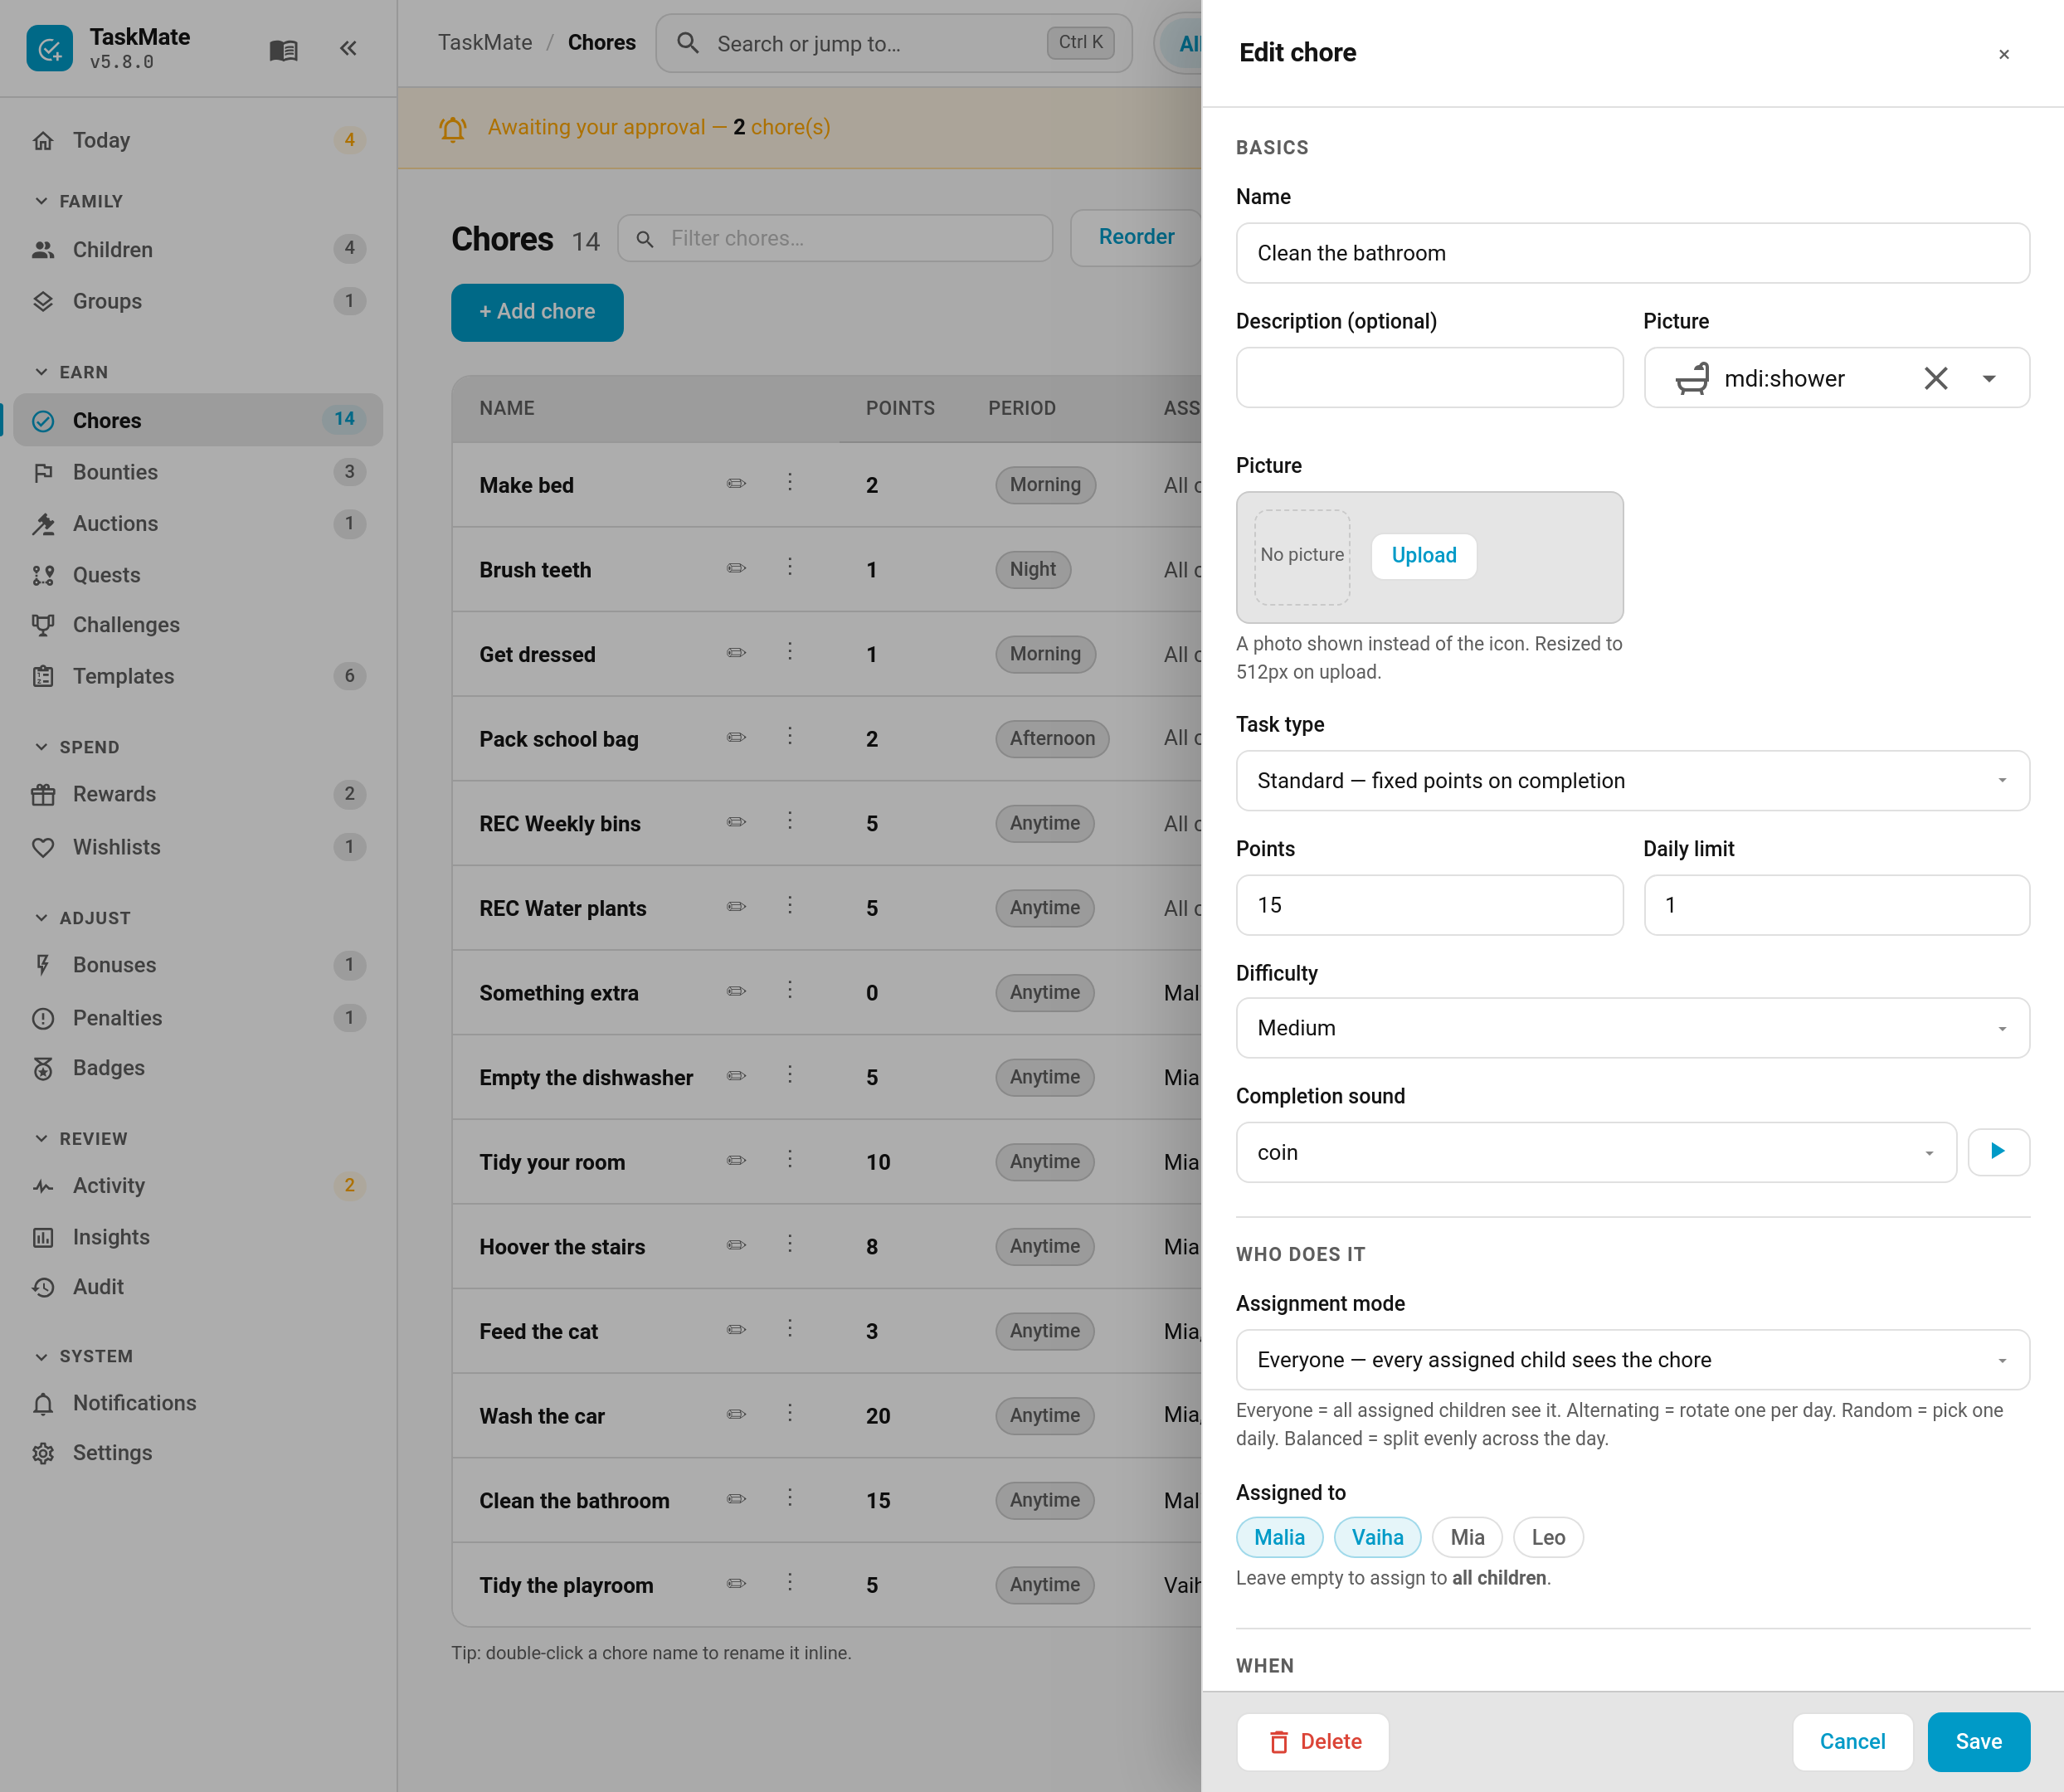Toggle Malia assignment chip
The image size is (2064, 1792).
[x=1279, y=1537]
